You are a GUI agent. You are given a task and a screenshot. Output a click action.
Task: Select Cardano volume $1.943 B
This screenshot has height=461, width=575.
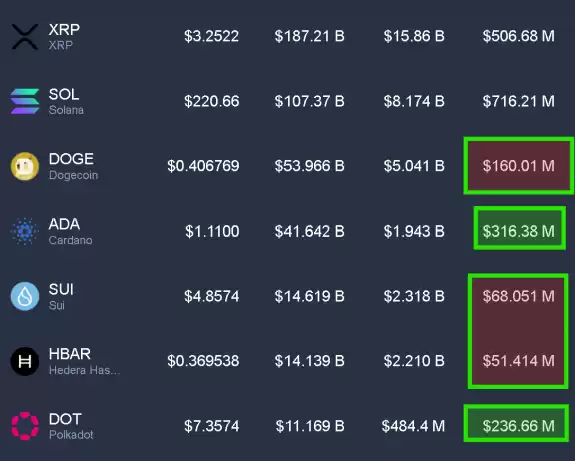click(414, 231)
